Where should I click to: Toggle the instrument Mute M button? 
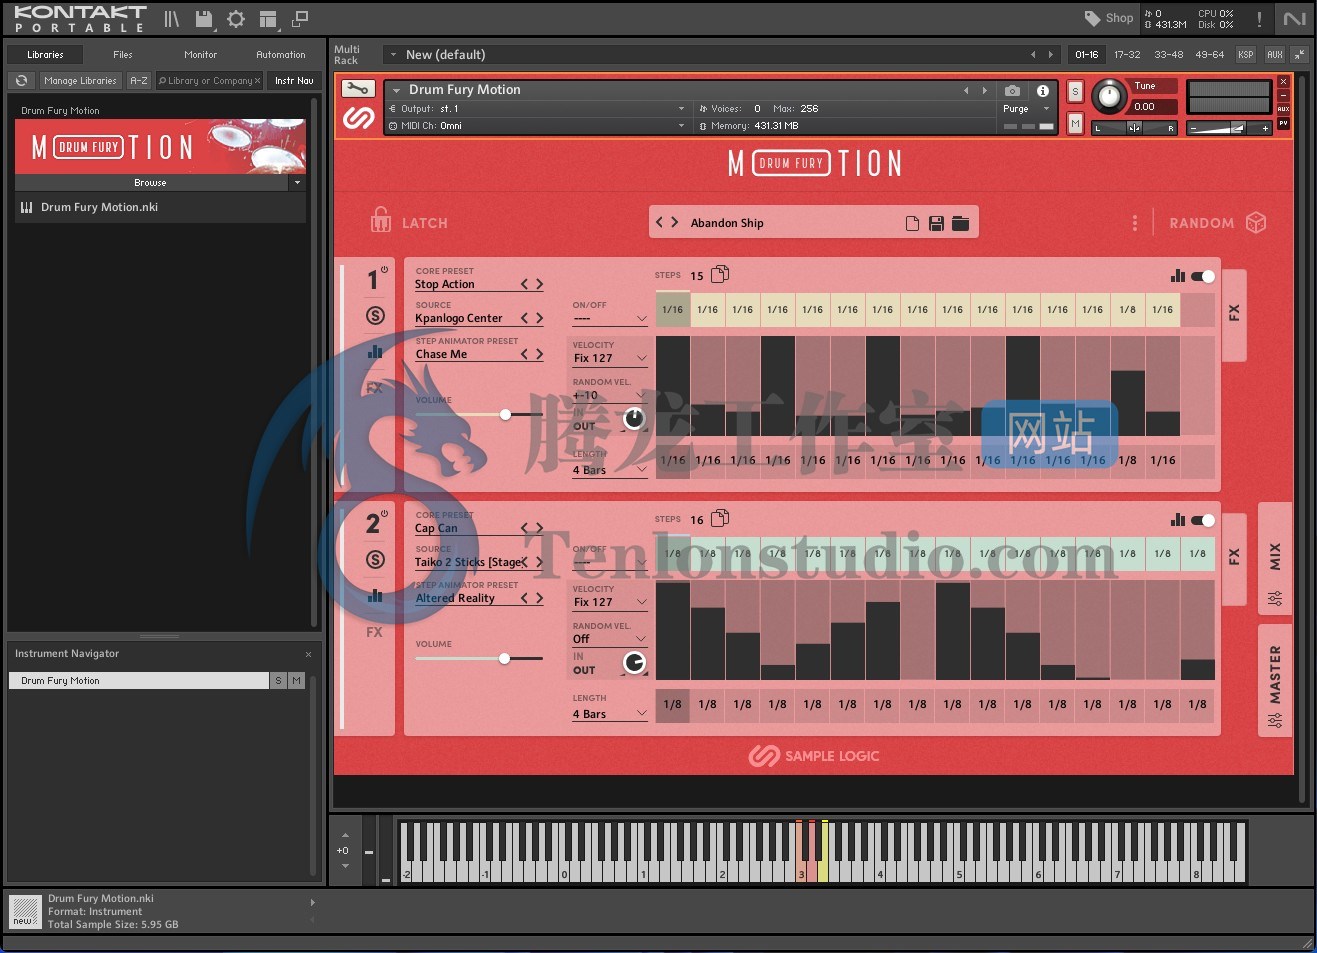click(1075, 123)
